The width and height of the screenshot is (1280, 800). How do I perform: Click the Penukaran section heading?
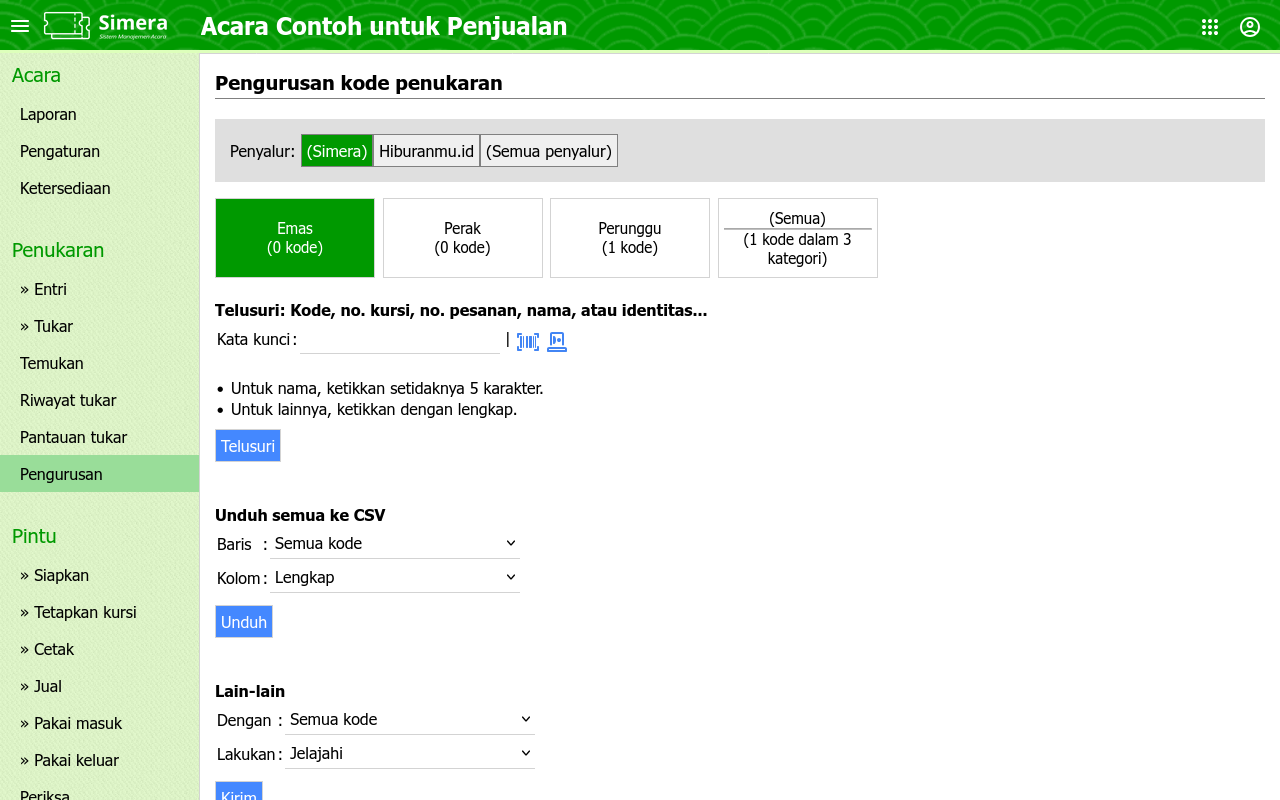pos(58,251)
